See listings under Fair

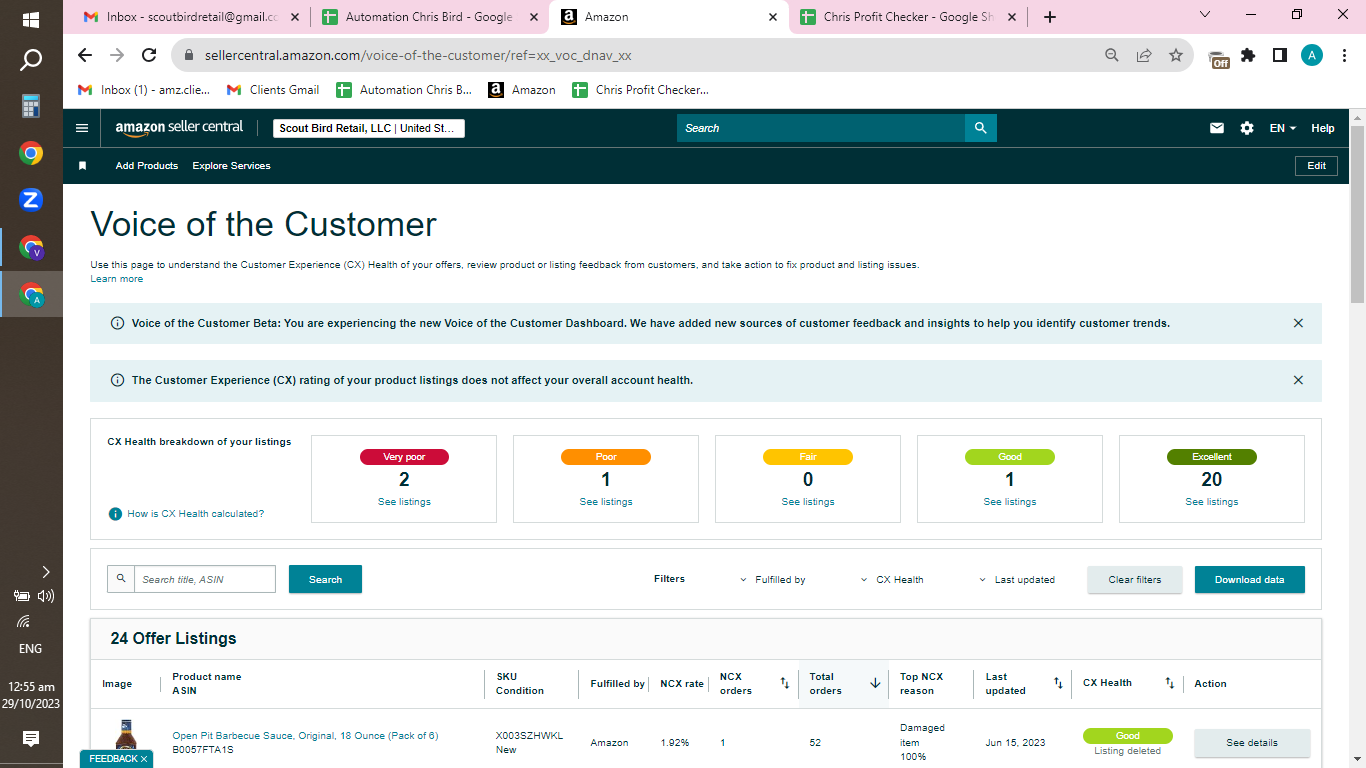point(808,502)
